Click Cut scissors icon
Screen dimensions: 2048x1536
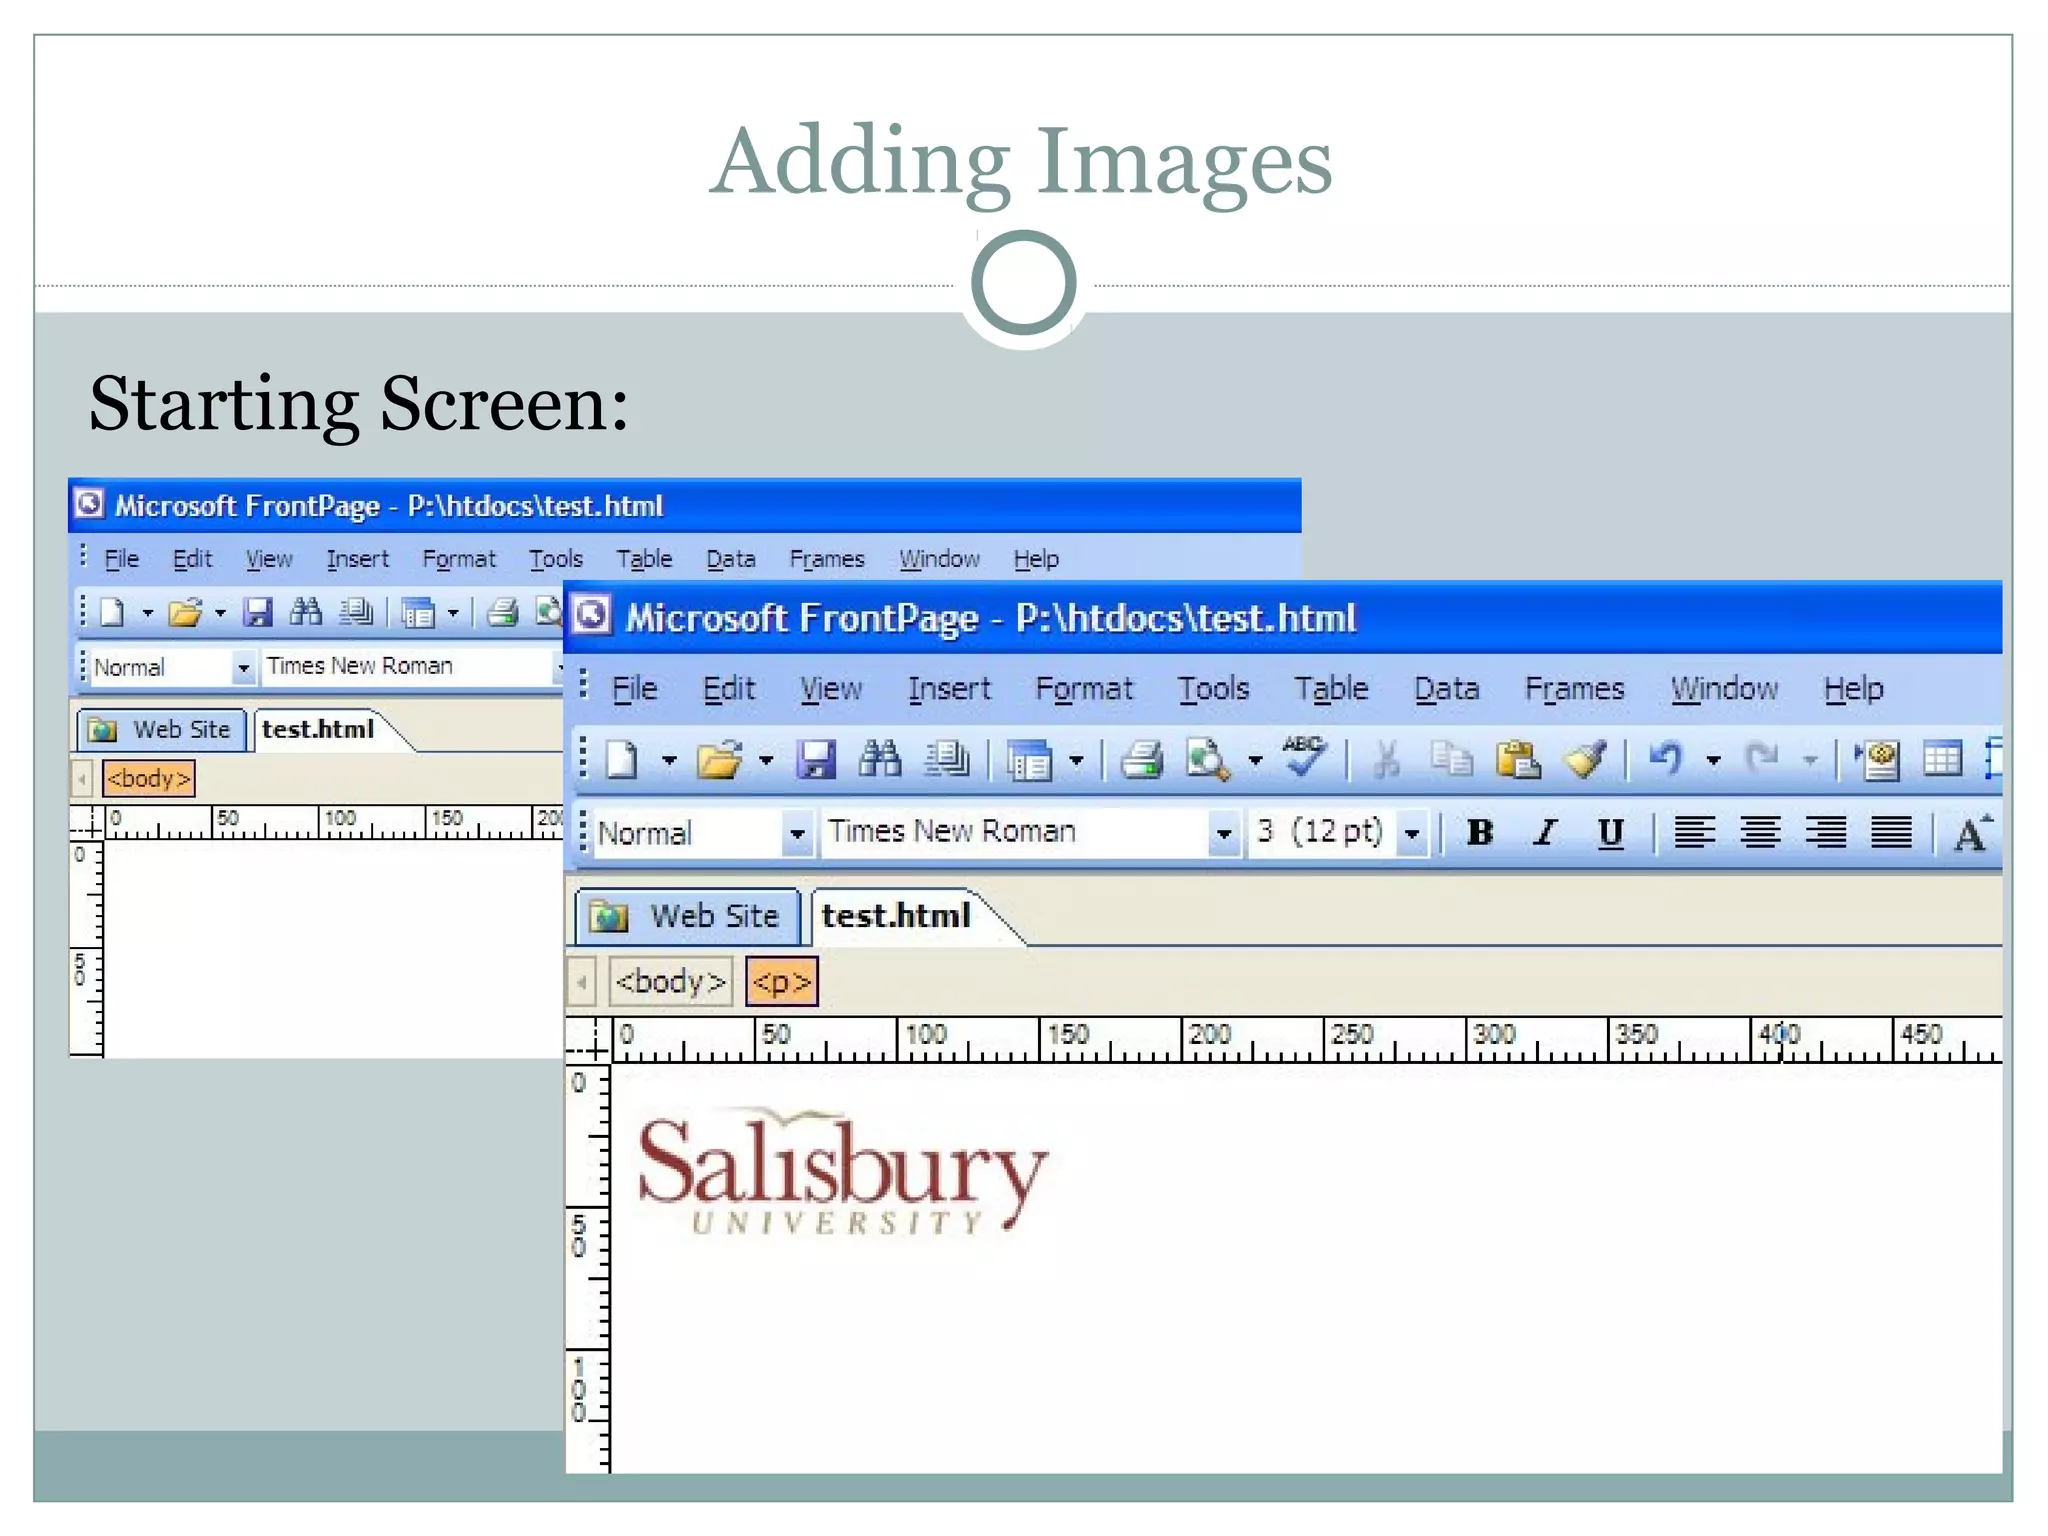pos(1386,760)
